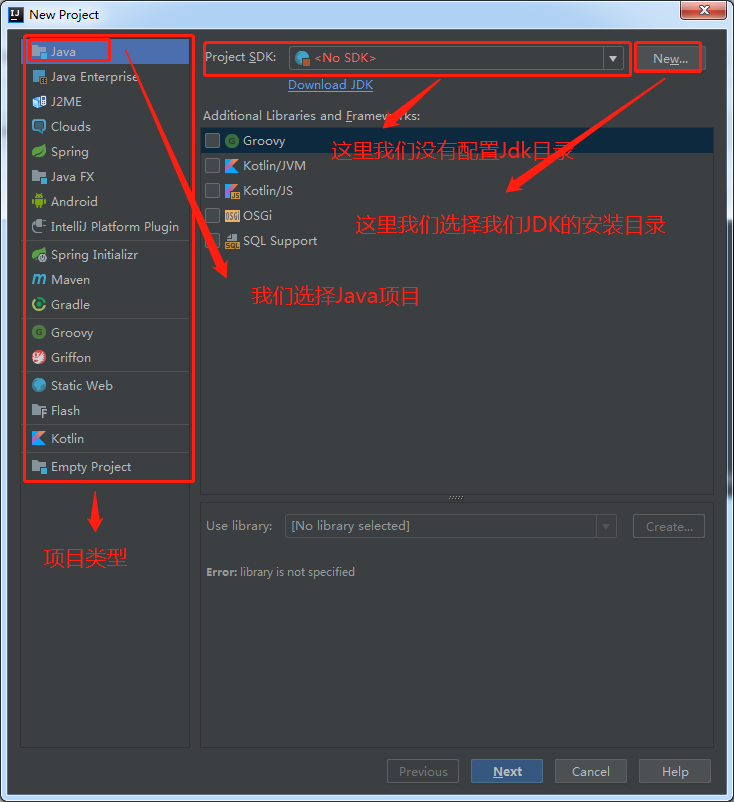
Task: Select the IntelliJ Platform Plugin label
Action: 115,227
